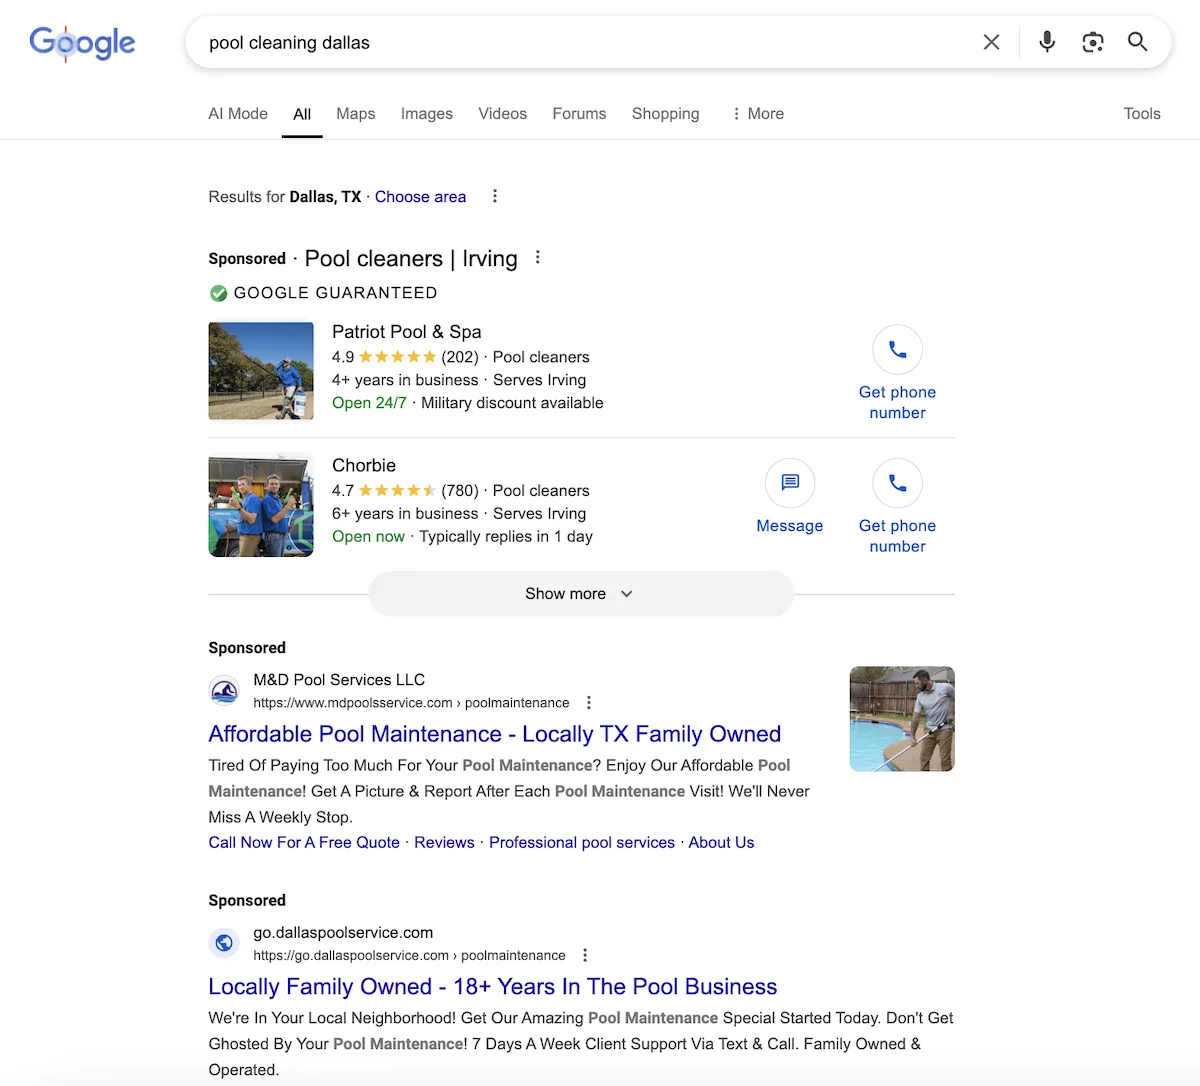The image size is (1200, 1086).
Task: Open the Shopping tab
Action: pos(666,114)
